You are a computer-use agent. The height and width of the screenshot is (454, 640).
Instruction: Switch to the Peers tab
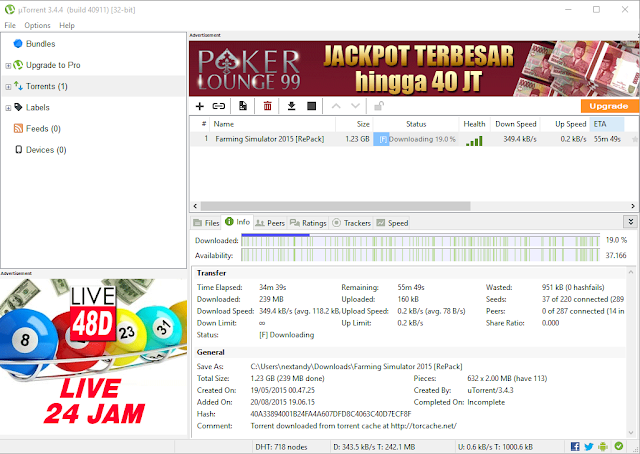(x=270, y=223)
